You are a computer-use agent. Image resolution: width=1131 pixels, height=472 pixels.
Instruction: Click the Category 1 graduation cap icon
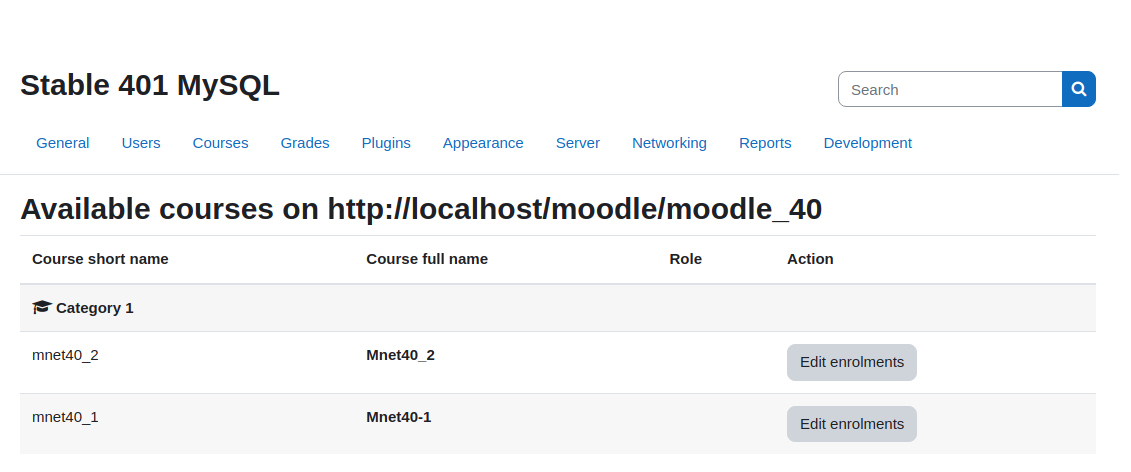(x=42, y=307)
